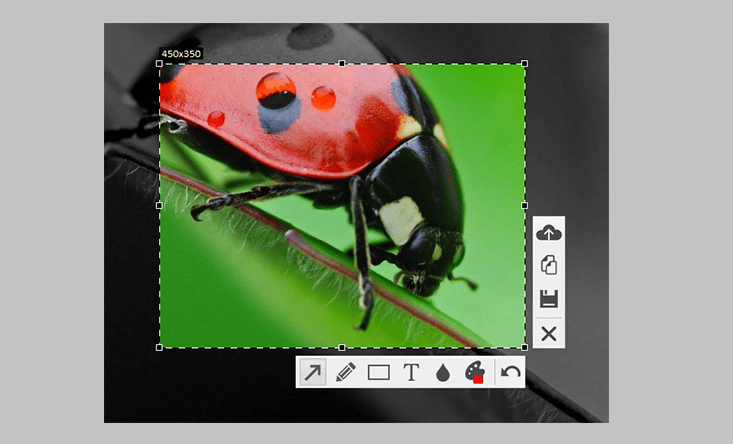Click the top-right selection handle
Screen dimensions: 733x444
coord(525,64)
